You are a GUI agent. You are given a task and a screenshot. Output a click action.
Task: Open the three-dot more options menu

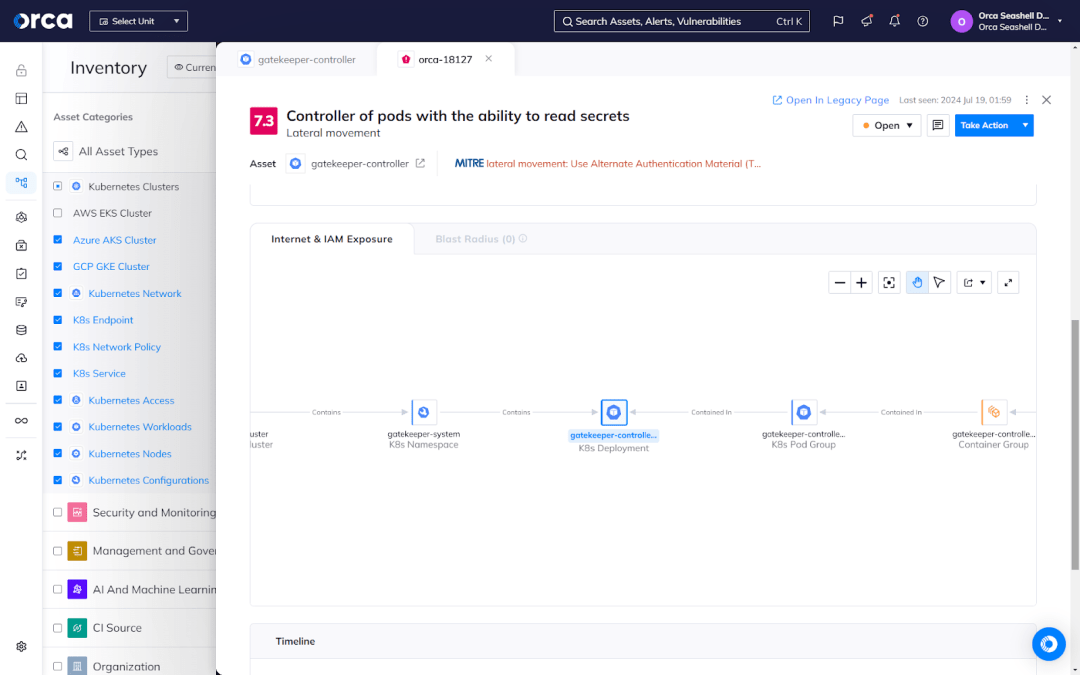pos(1026,100)
